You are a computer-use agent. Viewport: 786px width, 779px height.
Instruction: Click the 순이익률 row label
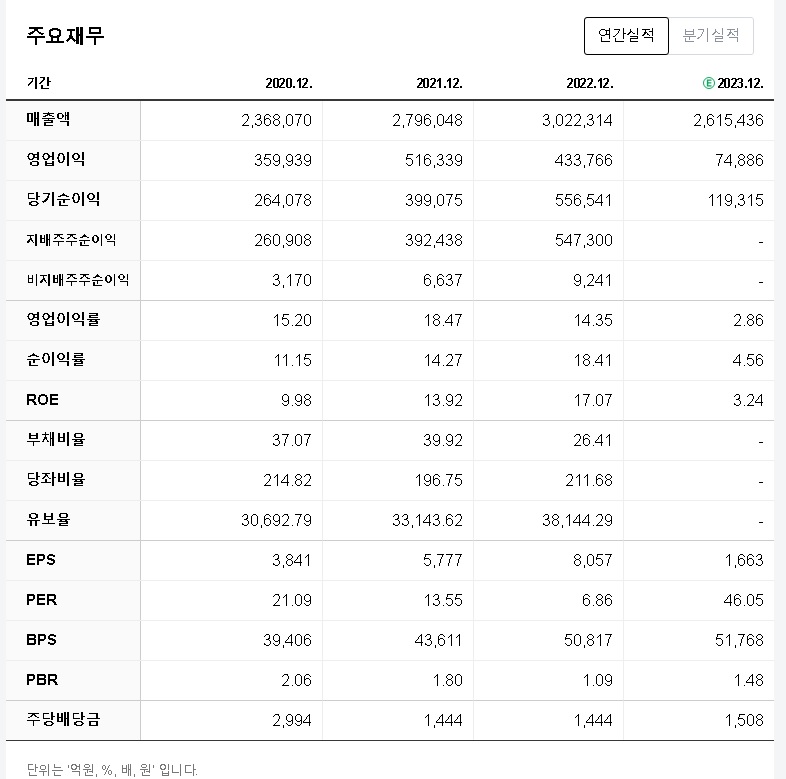click(x=56, y=359)
